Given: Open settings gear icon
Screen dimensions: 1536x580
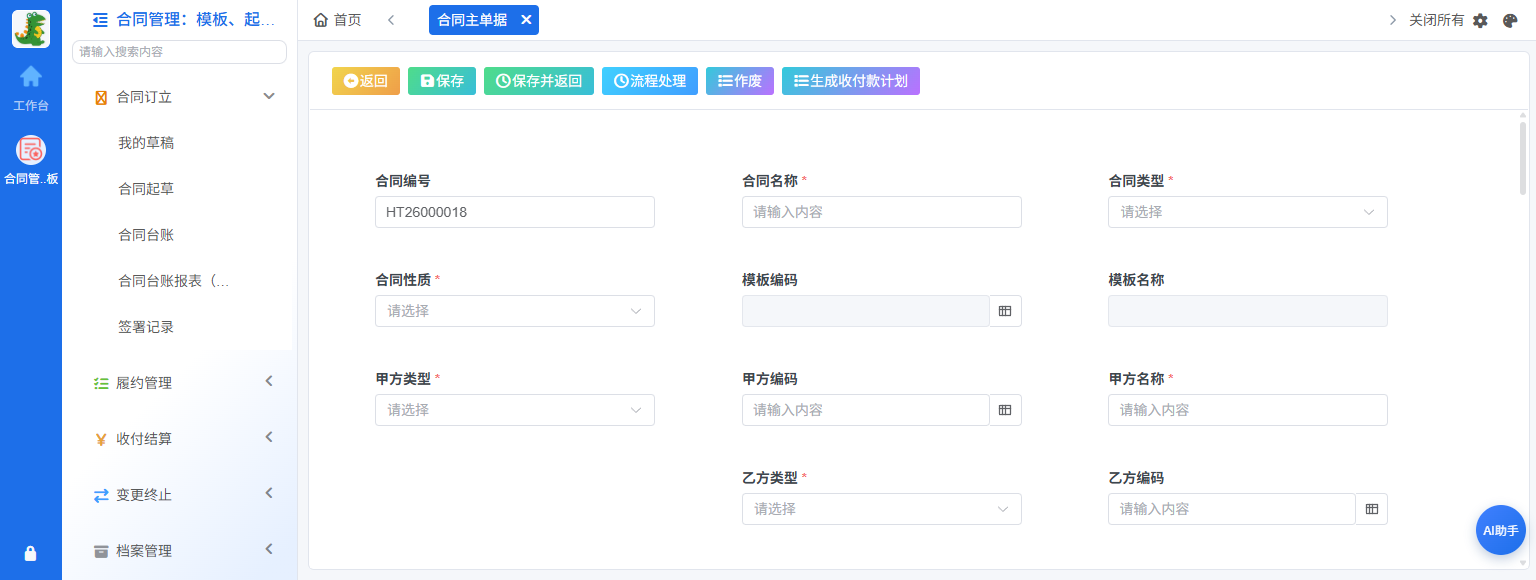Looking at the screenshot, I should pos(1481,20).
